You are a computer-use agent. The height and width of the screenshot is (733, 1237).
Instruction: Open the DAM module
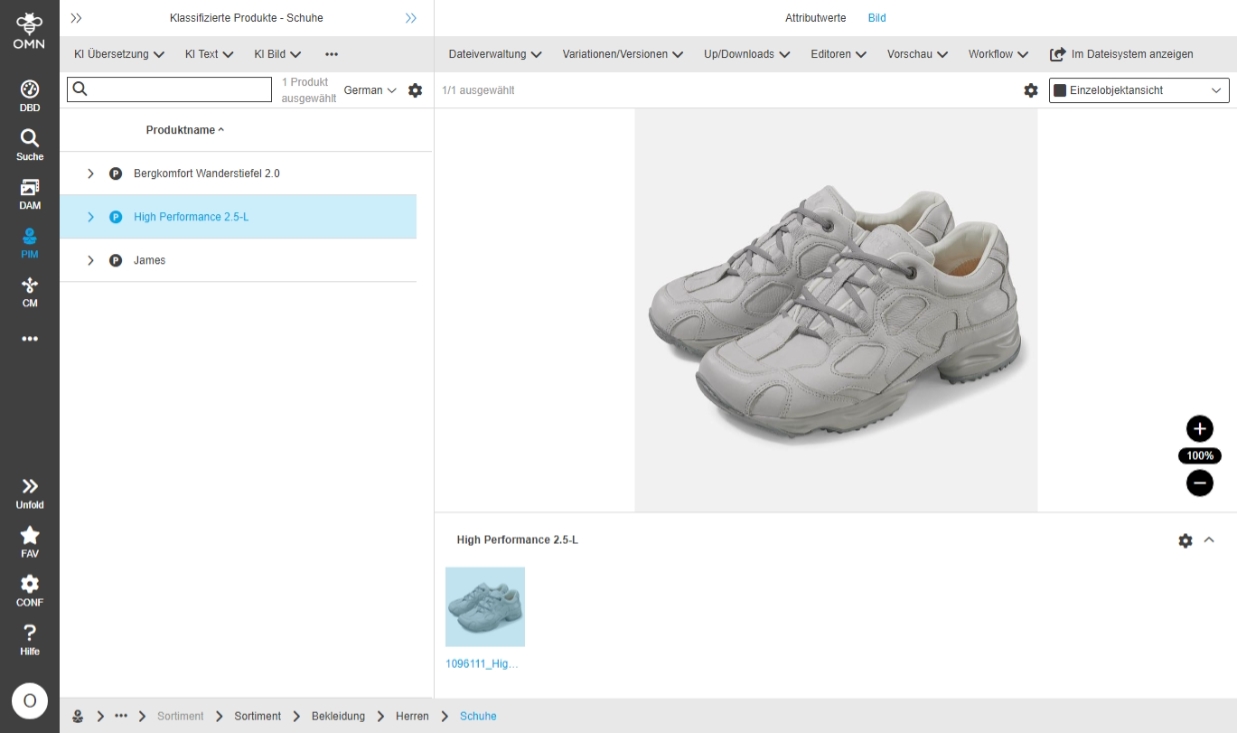coord(29,193)
